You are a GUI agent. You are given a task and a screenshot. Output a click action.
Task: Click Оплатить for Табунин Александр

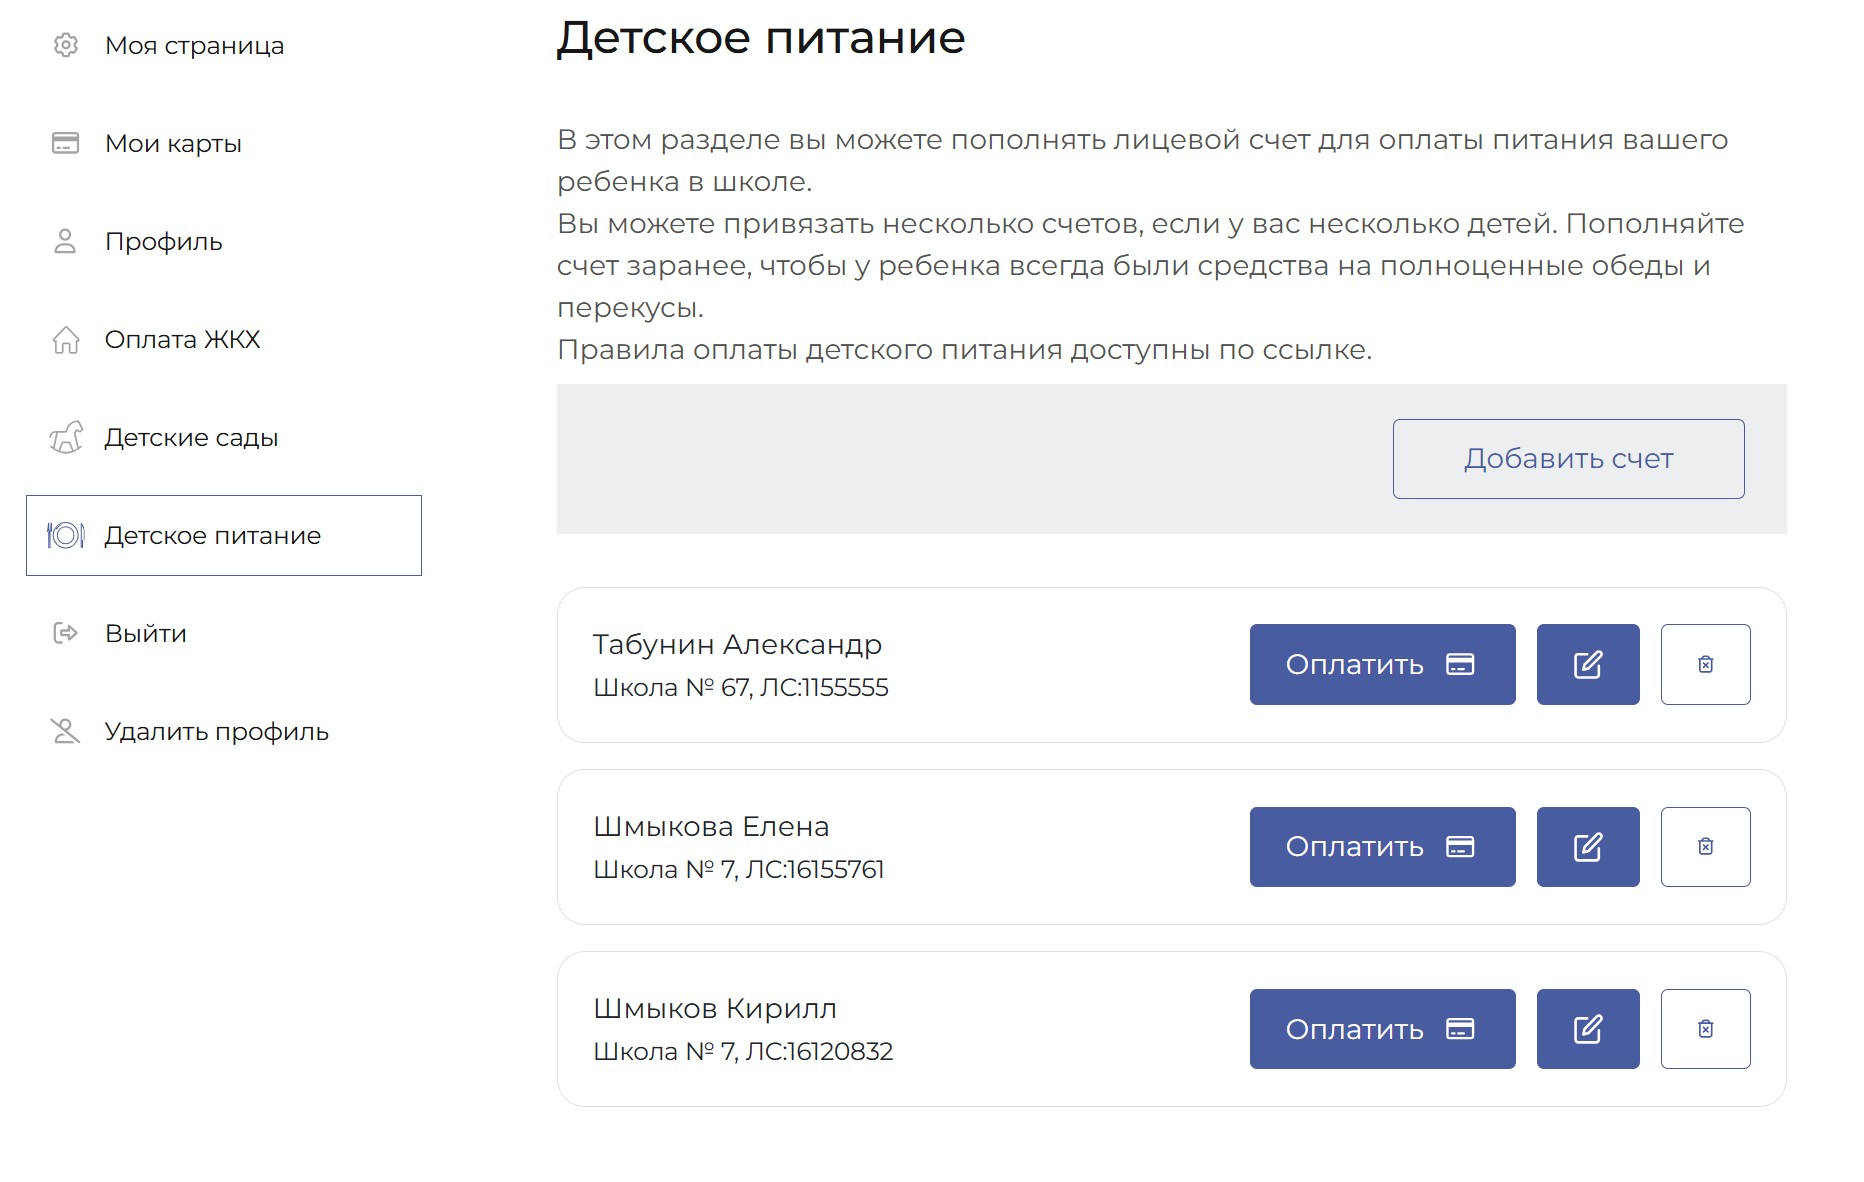tap(1381, 665)
